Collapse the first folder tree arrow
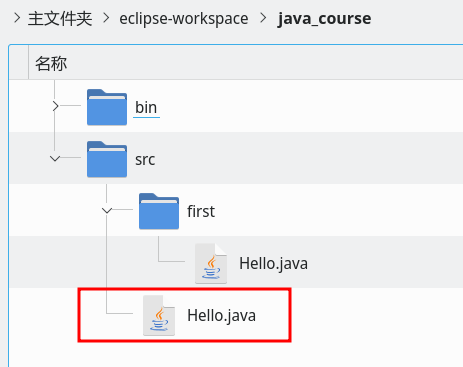Image resolution: width=463 pixels, height=367 pixels. [x=107, y=211]
